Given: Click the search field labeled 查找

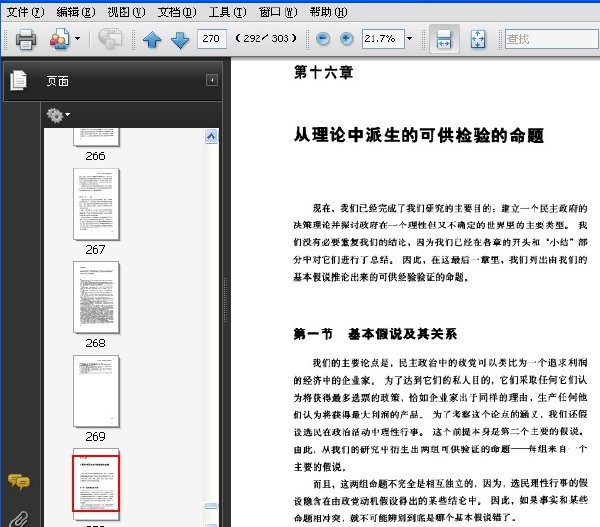Looking at the screenshot, I should tap(552, 39).
